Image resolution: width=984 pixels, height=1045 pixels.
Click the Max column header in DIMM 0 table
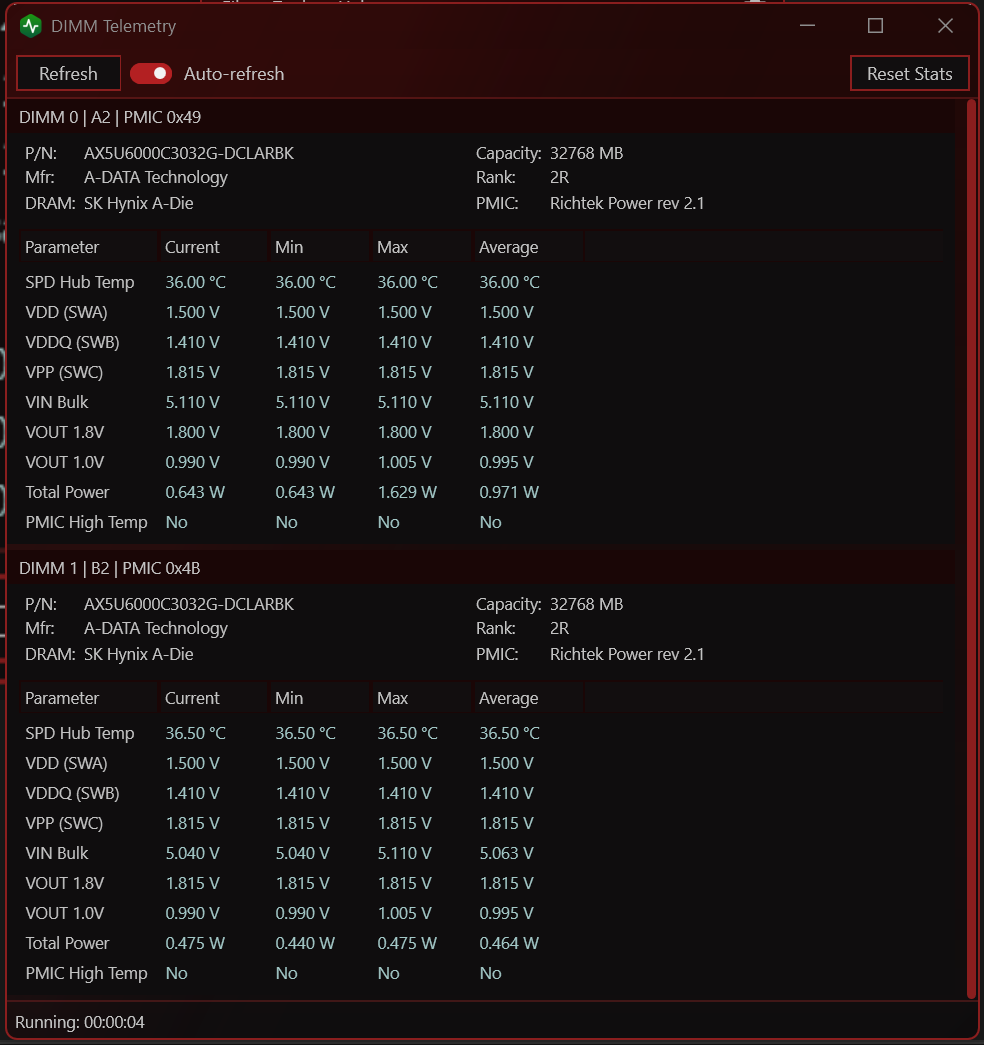[x=421, y=247]
